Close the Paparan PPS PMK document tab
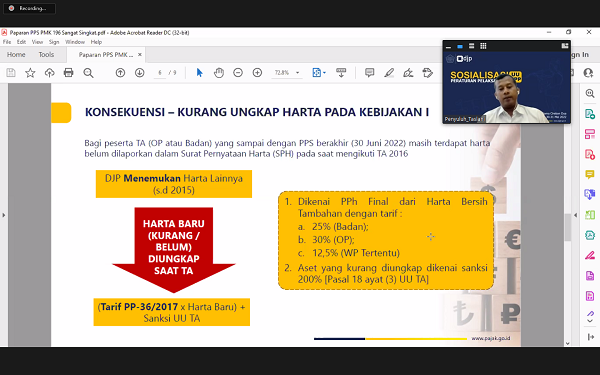Viewport: 600px width, 375px height. (x=140, y=55)
